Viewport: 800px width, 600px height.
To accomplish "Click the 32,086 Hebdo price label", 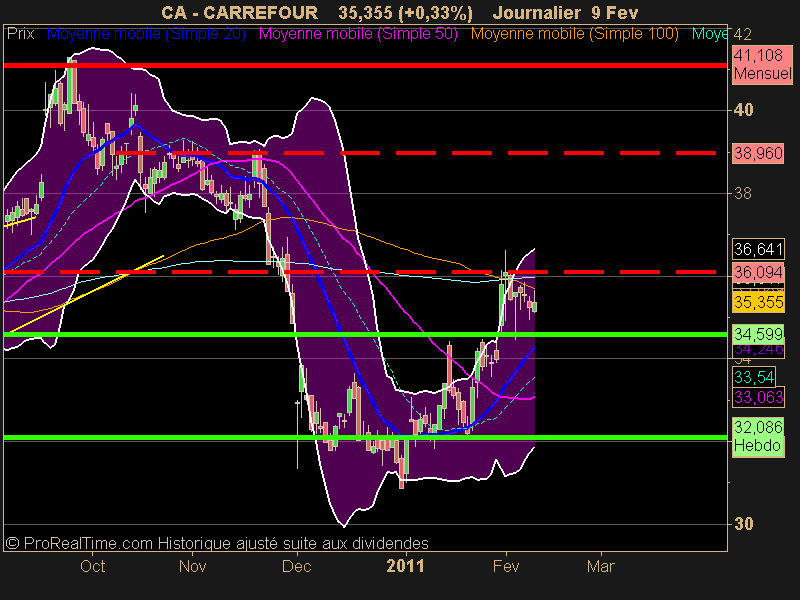I will coord(758,437).
